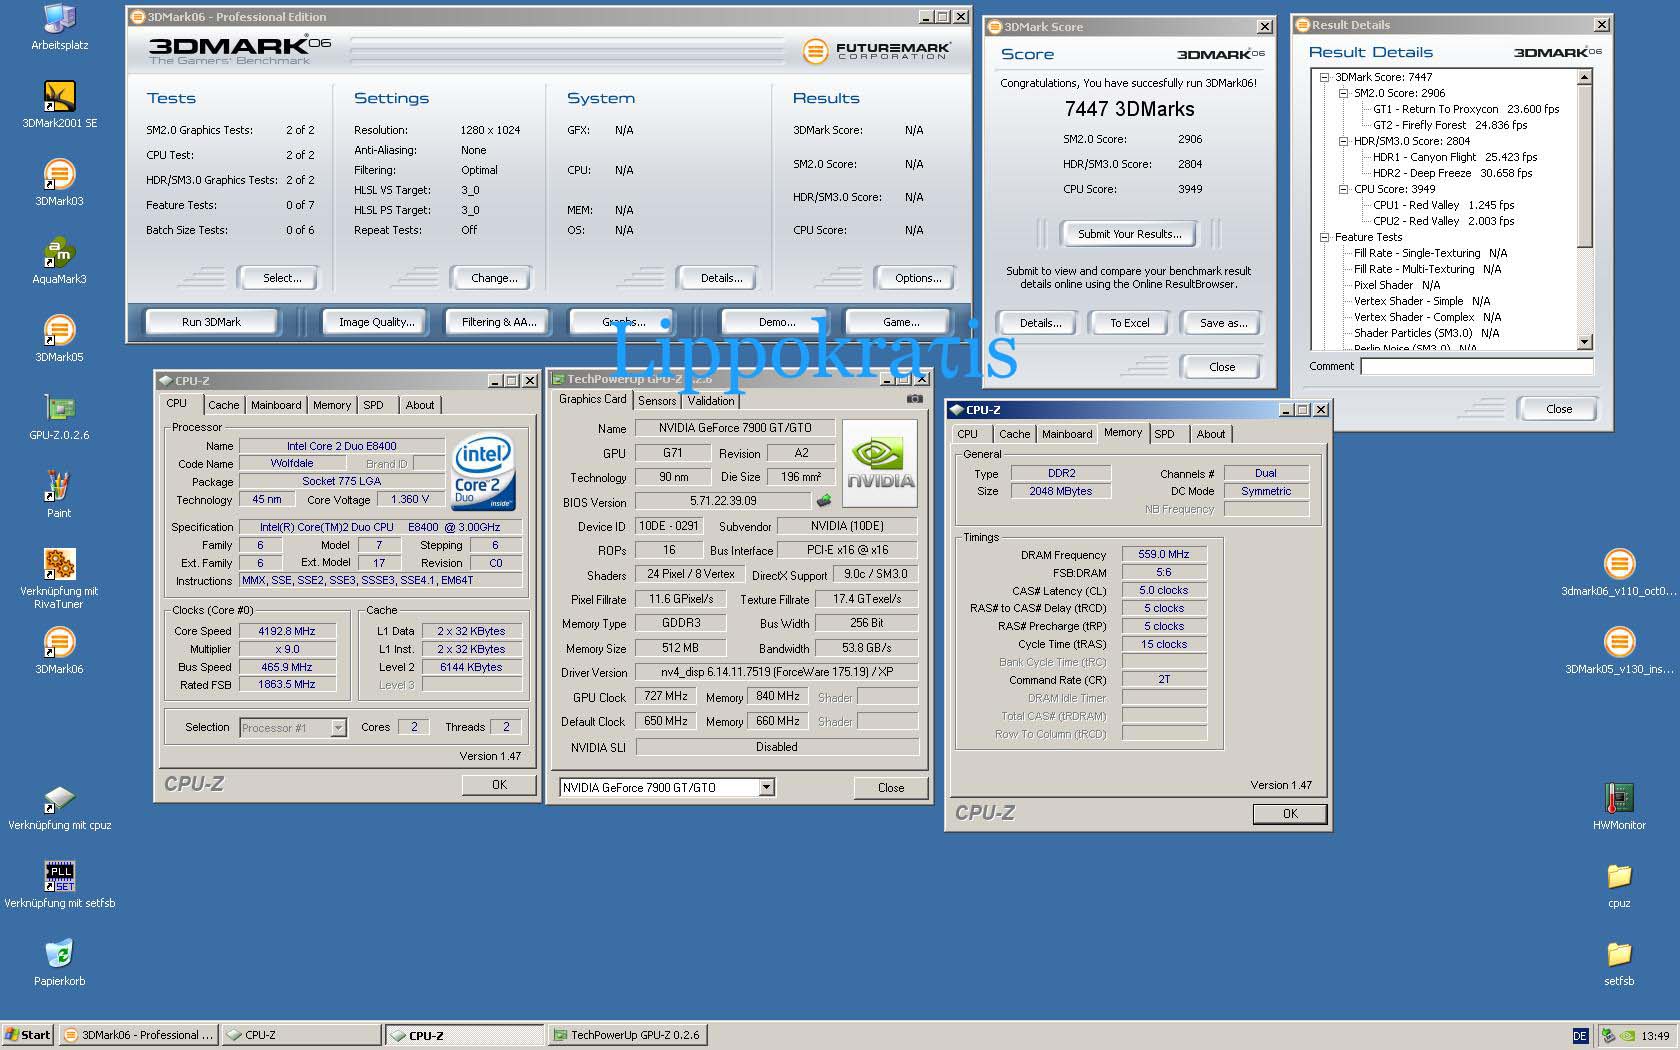Image resolution: width=1680 pixels, height=1050 pixels.
Task: Switch to Mainboard tab in left CPU-Z
Action: [276, 405]
